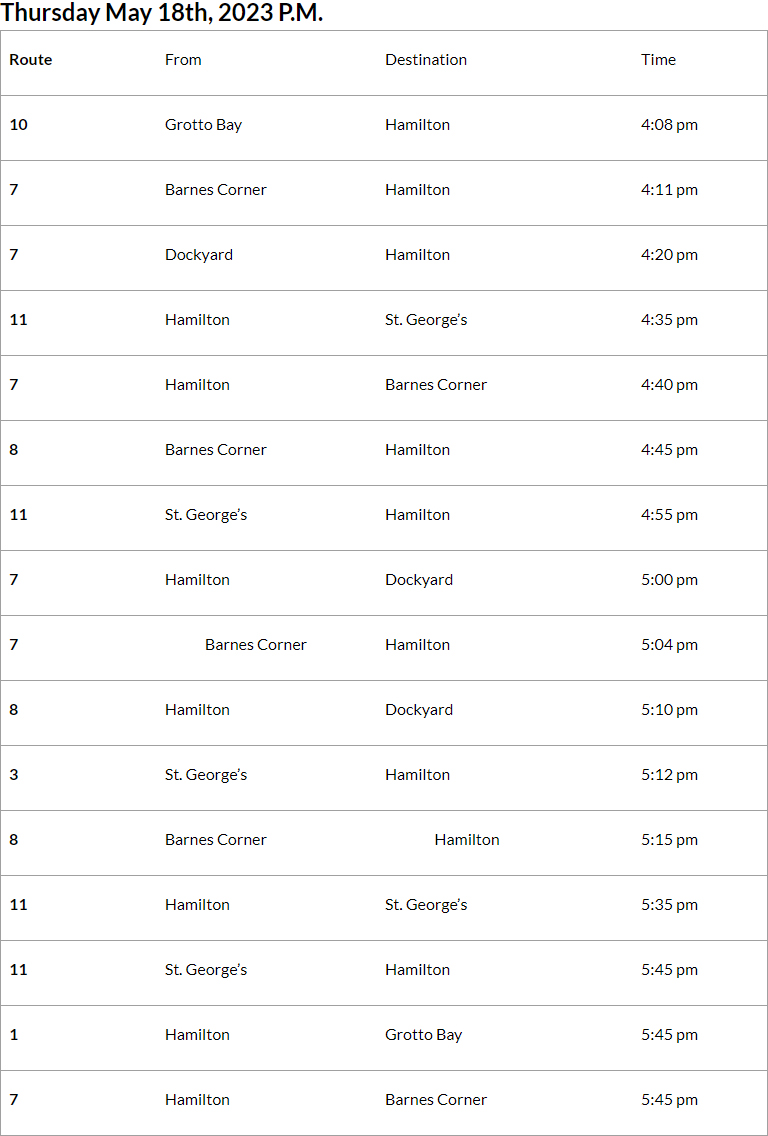Click the From column header
The image size is (768, 1136).
pos(183,60)
